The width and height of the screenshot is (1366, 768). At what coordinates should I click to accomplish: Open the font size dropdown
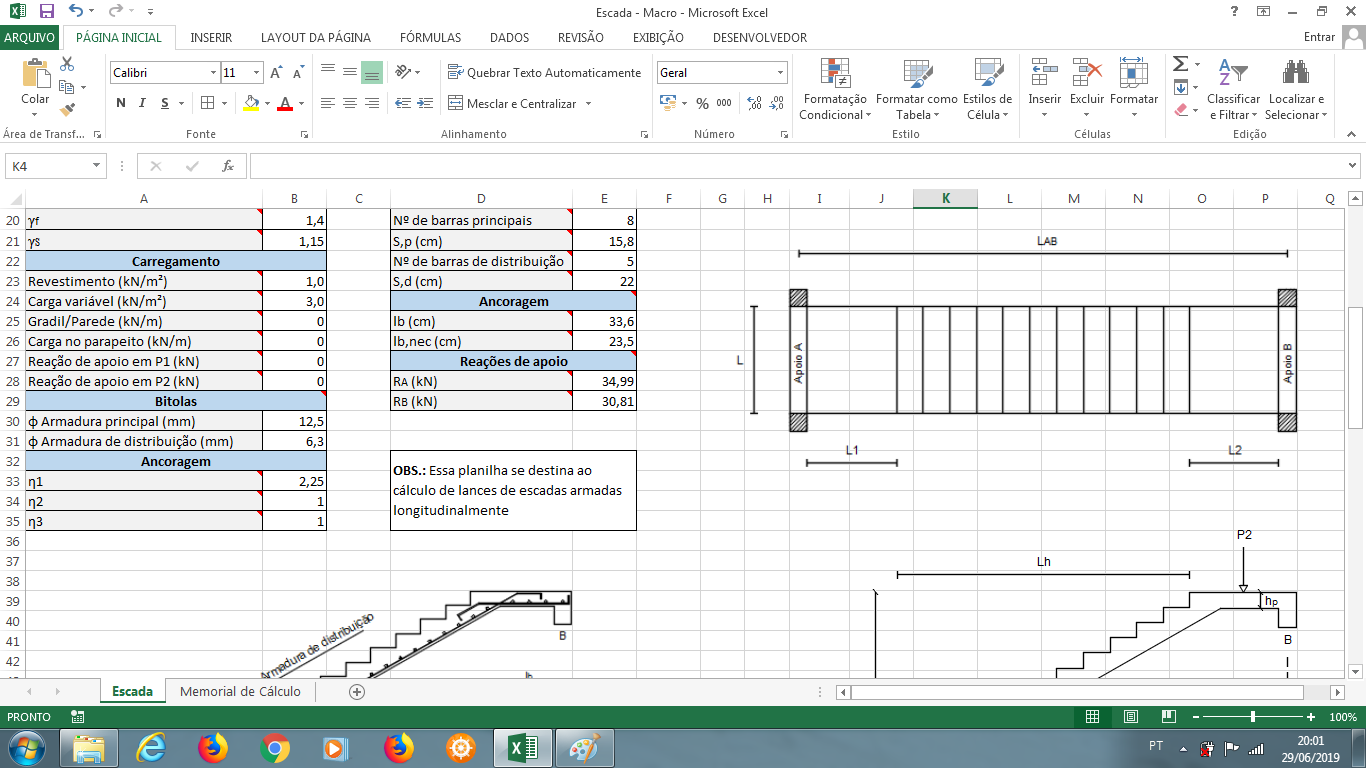257,73
